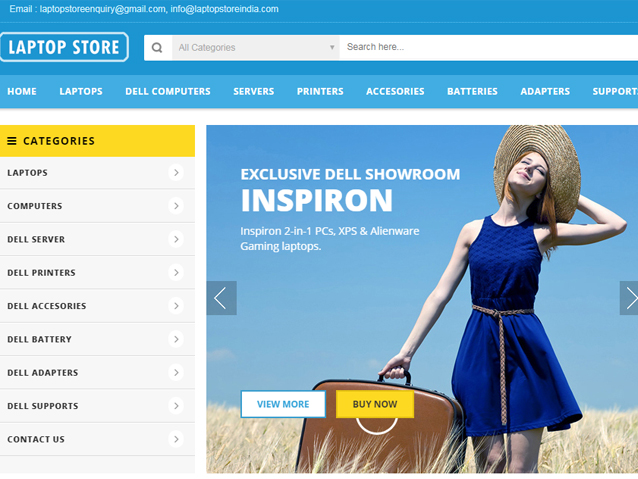Select the DELL ACCESORIES sidebar category text

click(47, 306)
